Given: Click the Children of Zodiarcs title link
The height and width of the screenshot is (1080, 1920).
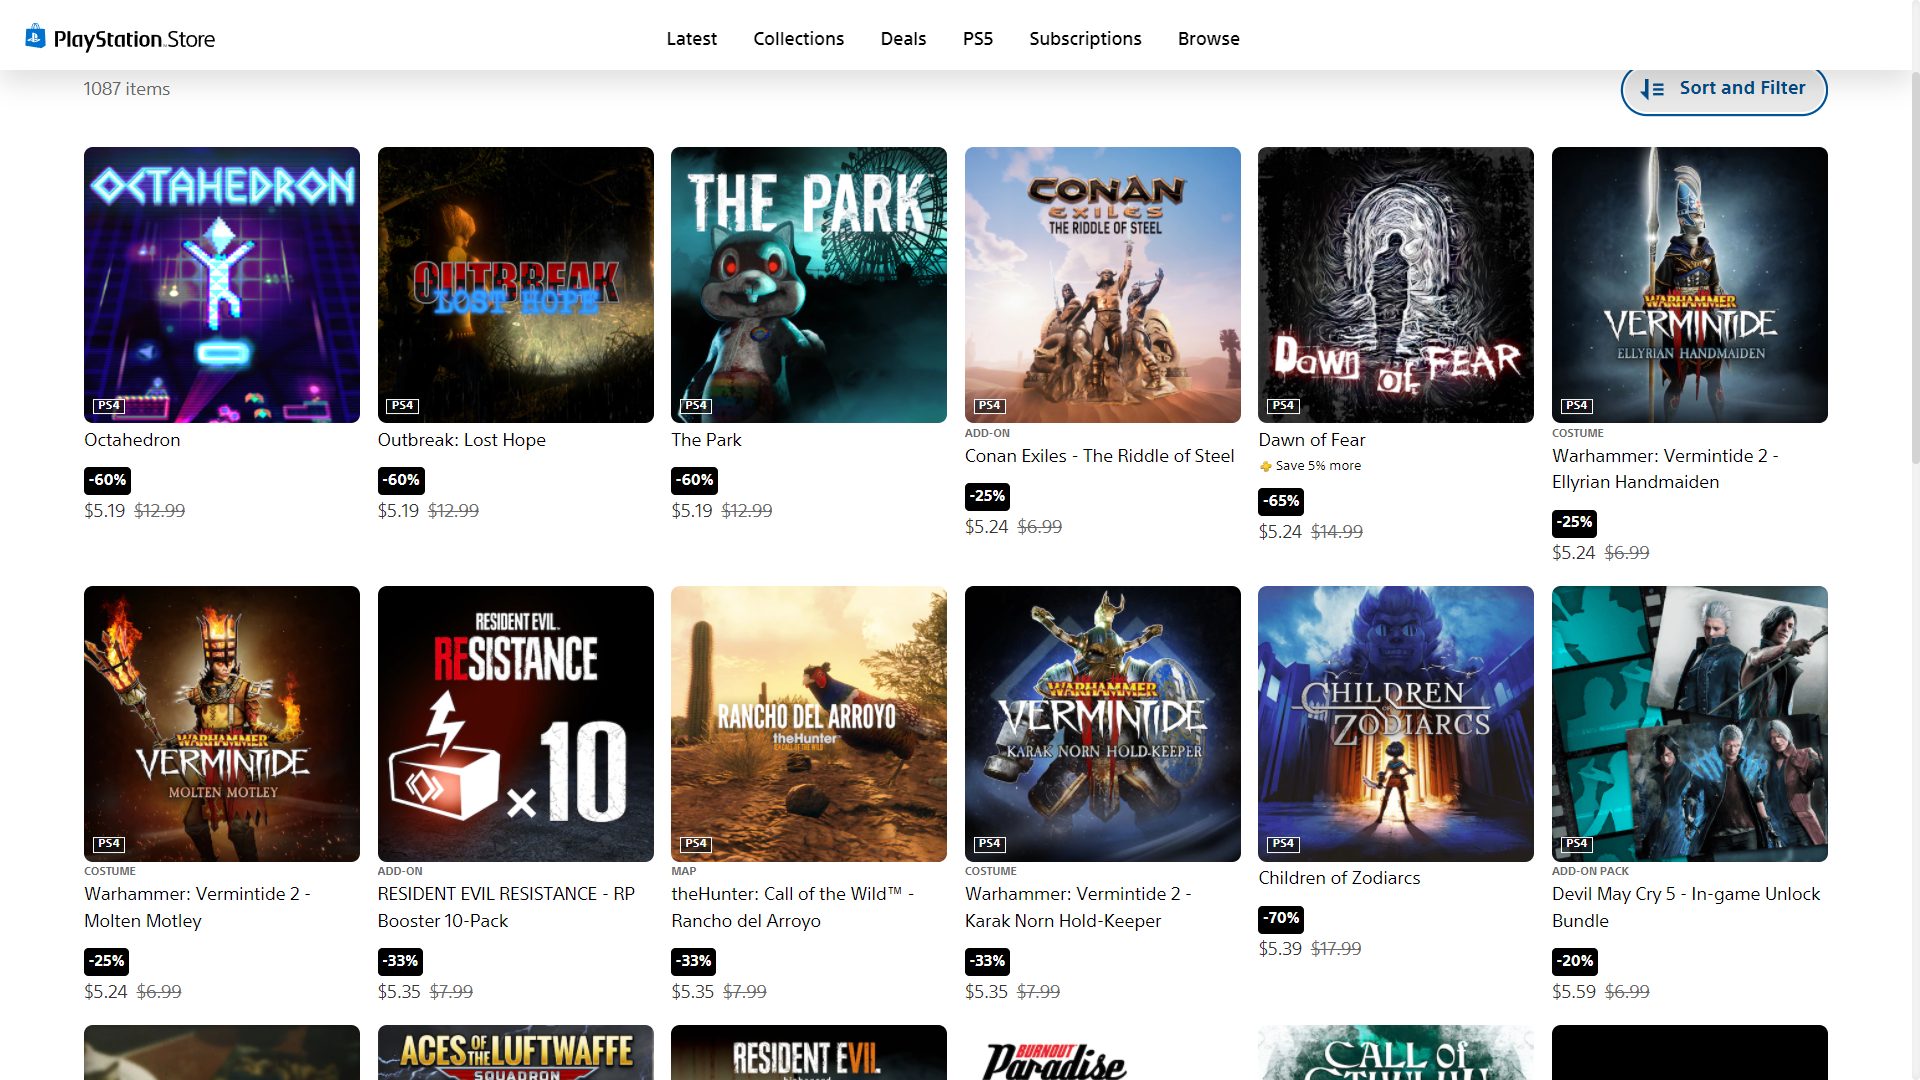Looking at the screenshot, I should click(1338, 878).
